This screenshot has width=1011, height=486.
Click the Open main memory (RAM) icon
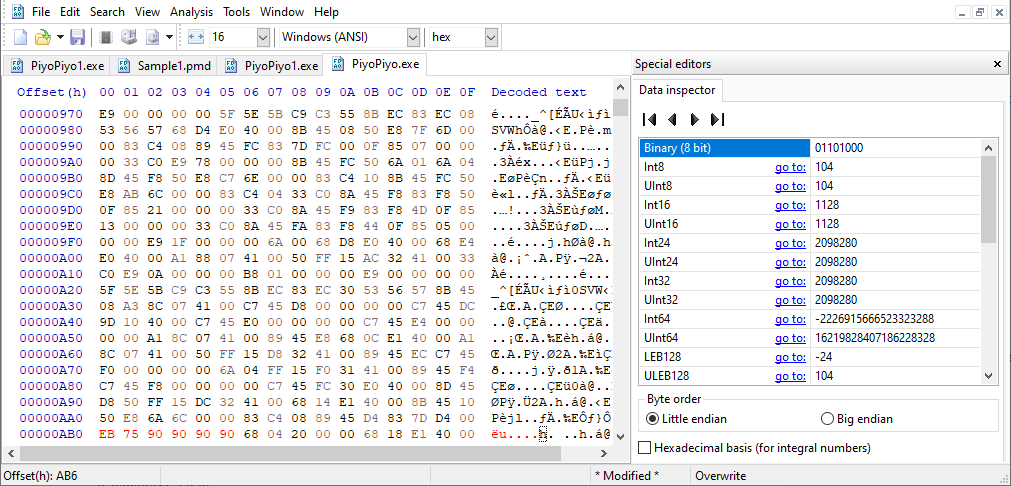pos(105,37)
